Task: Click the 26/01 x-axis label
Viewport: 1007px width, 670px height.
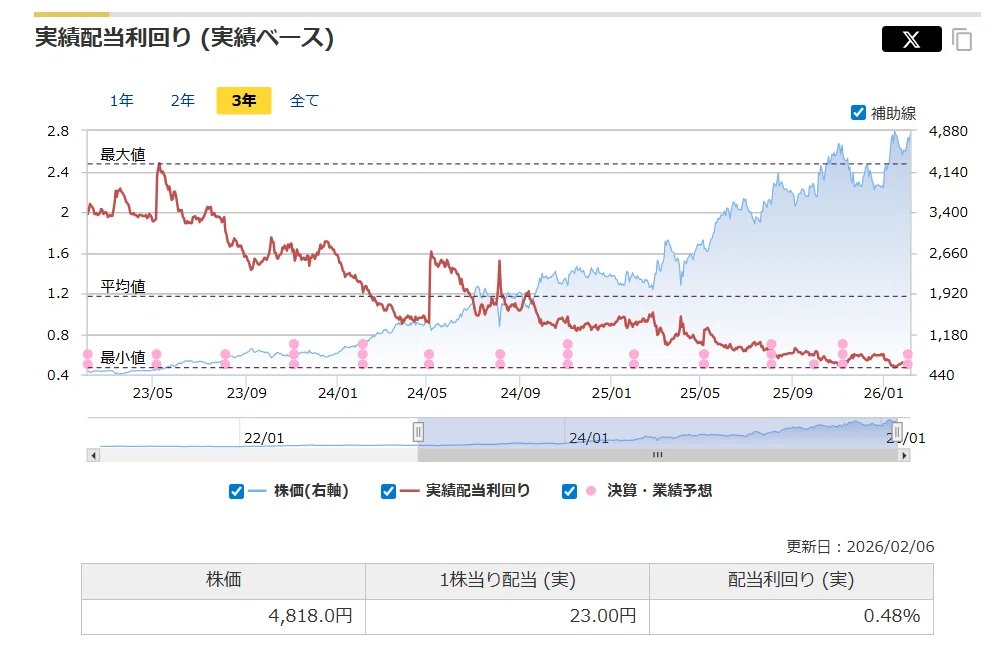Action: point(884,393)
